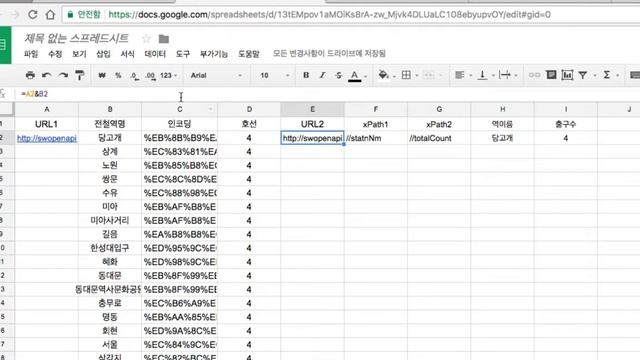640x360 pixels.
Task: Insert a comment via toolbar icon
Action: (551, 75)
